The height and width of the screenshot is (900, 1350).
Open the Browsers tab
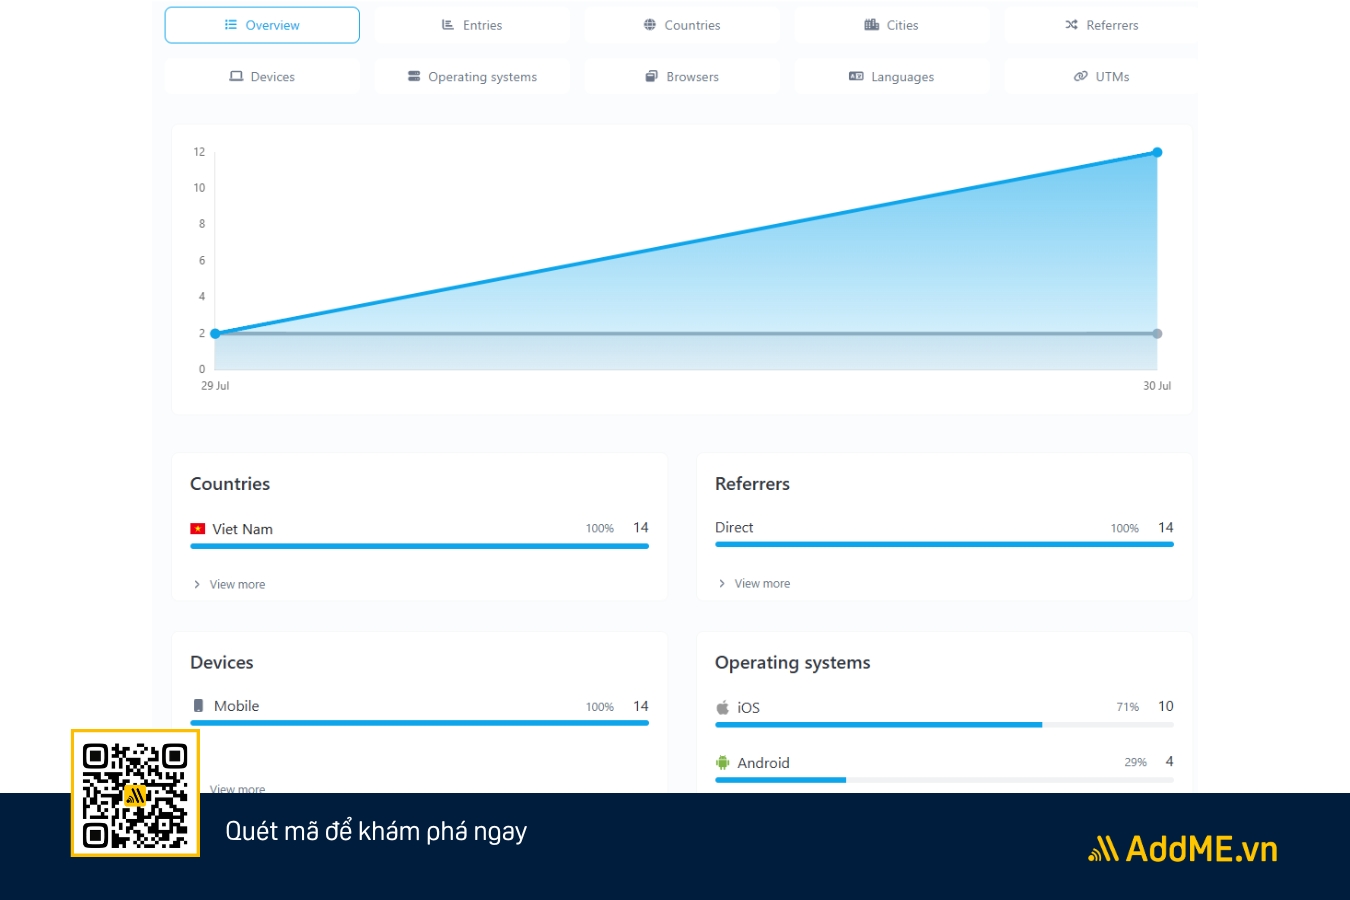click(x=682, y=76)
